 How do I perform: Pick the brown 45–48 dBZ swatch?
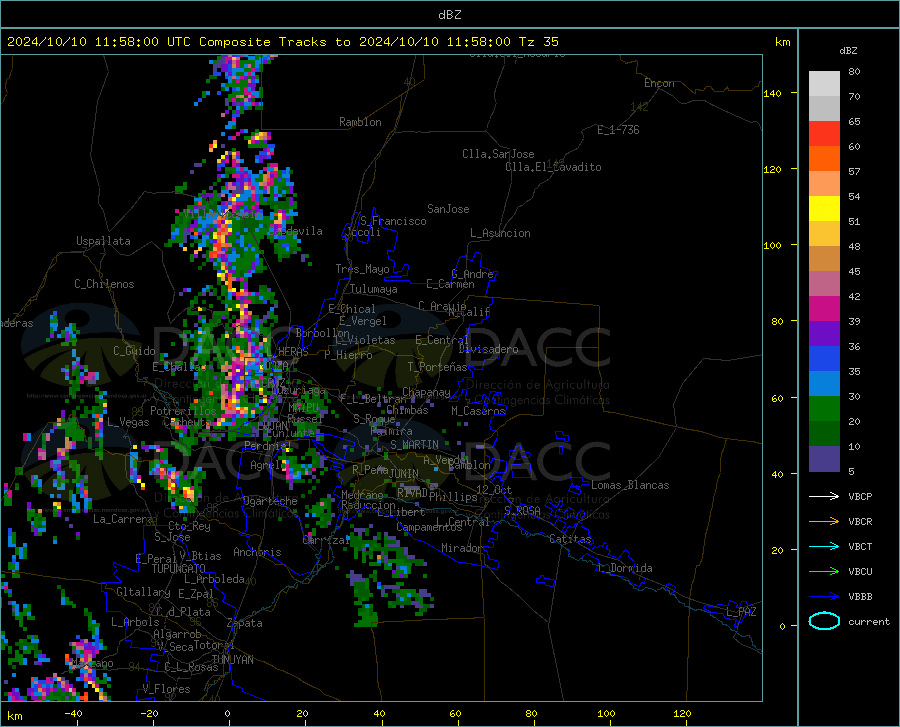(824, 259)
